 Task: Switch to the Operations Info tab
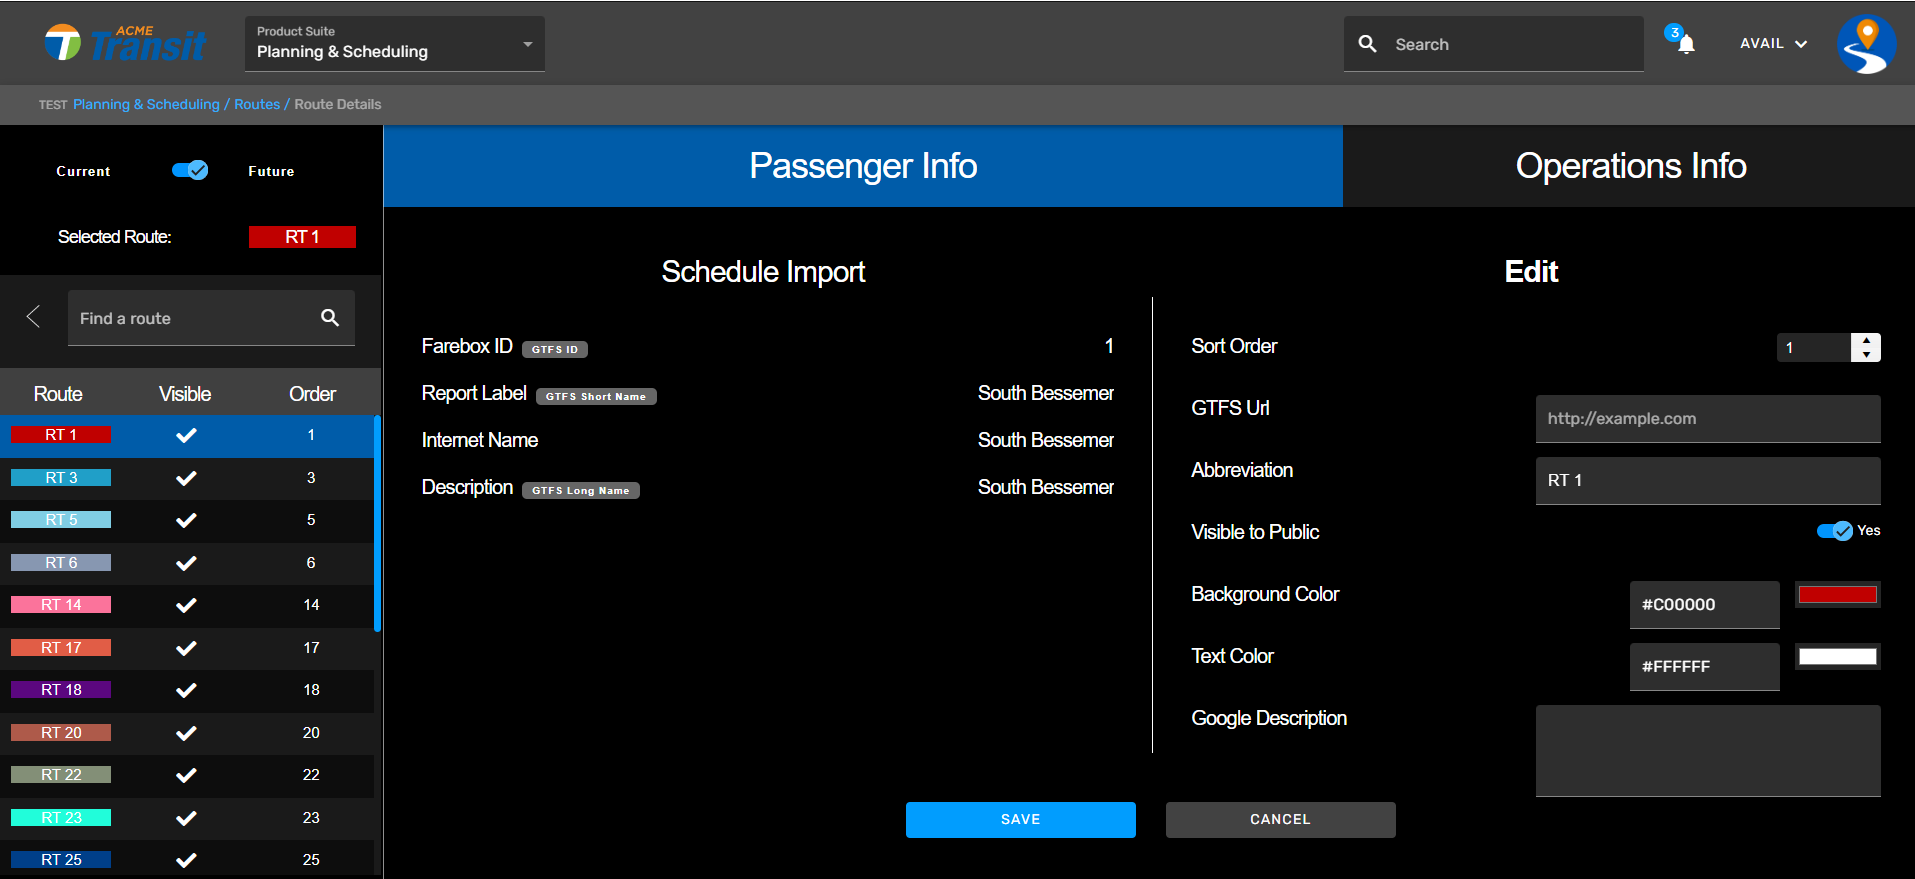[x=1629, y=166]
